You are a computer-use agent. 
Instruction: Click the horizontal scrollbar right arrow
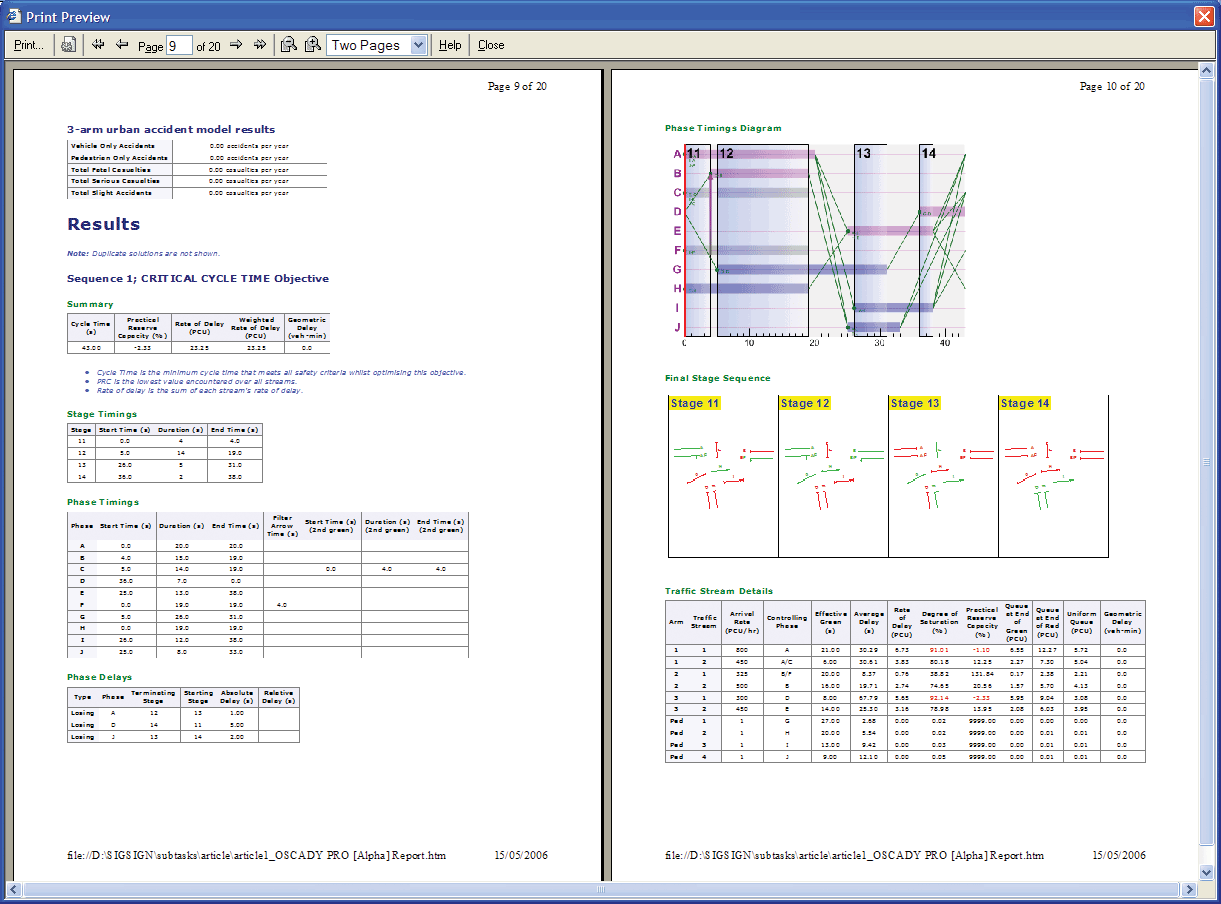coord(1190,889)
